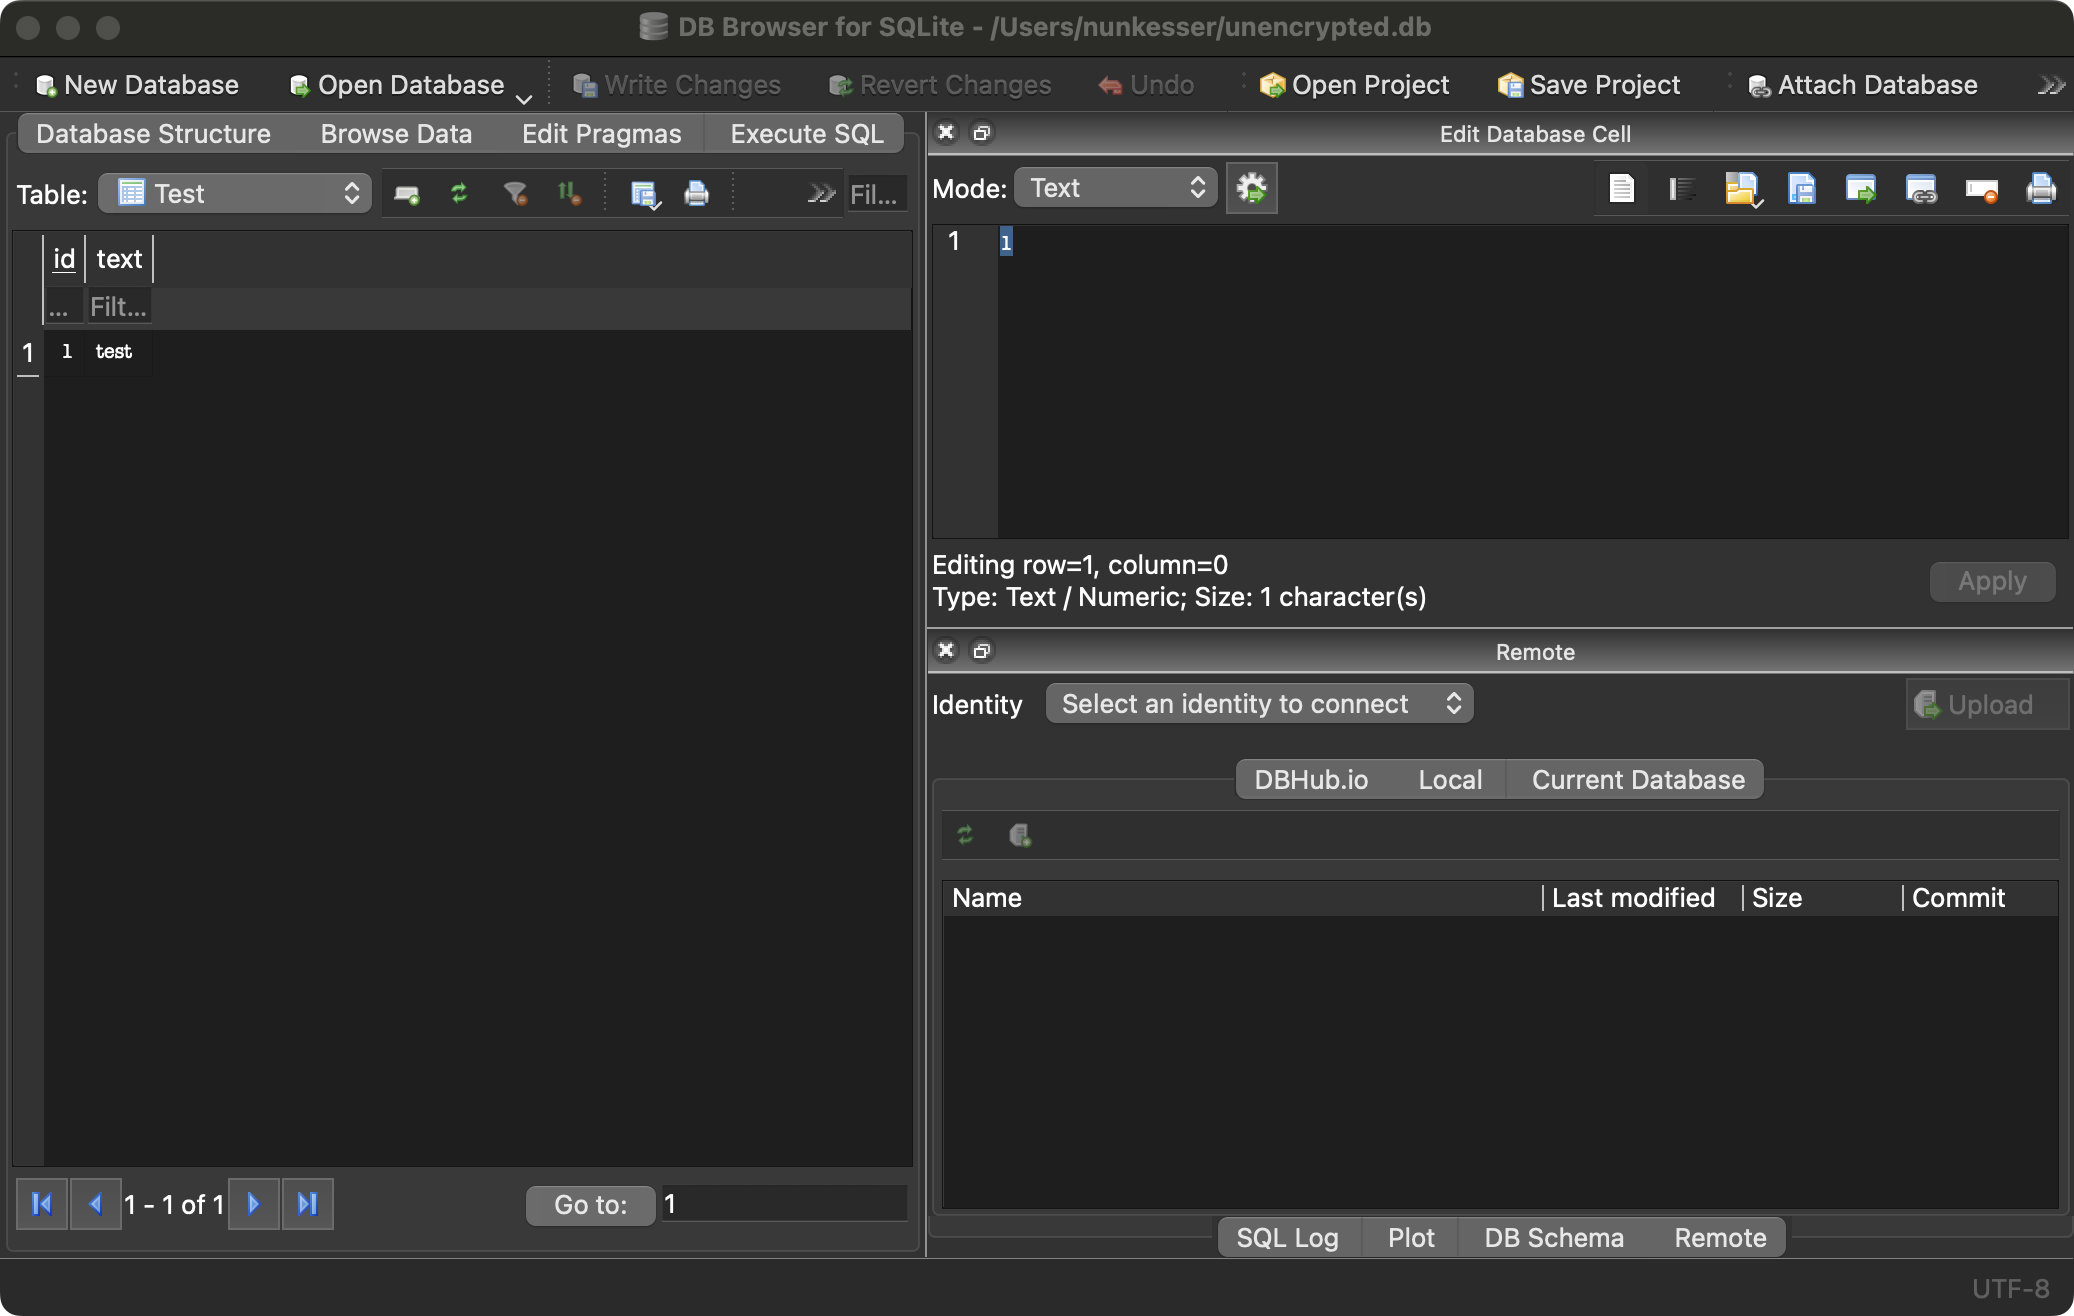Image resolution: width=2074 pixels, height=1316 pixels.
Task: Toggle auto-indent icon in cell editor toolbar
Action: pyautogui.click(x=1681, y=189)
